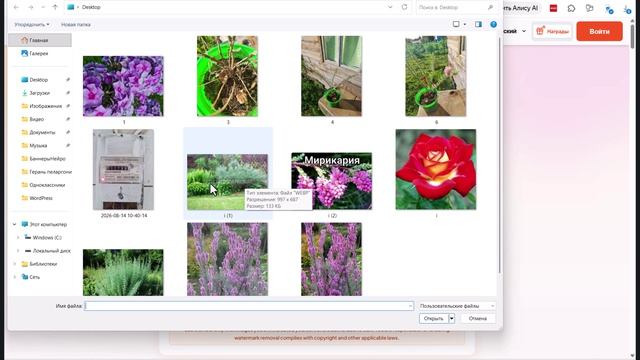Create folder with Новая папка
640x360 pixels.
[x=76, y=25]
